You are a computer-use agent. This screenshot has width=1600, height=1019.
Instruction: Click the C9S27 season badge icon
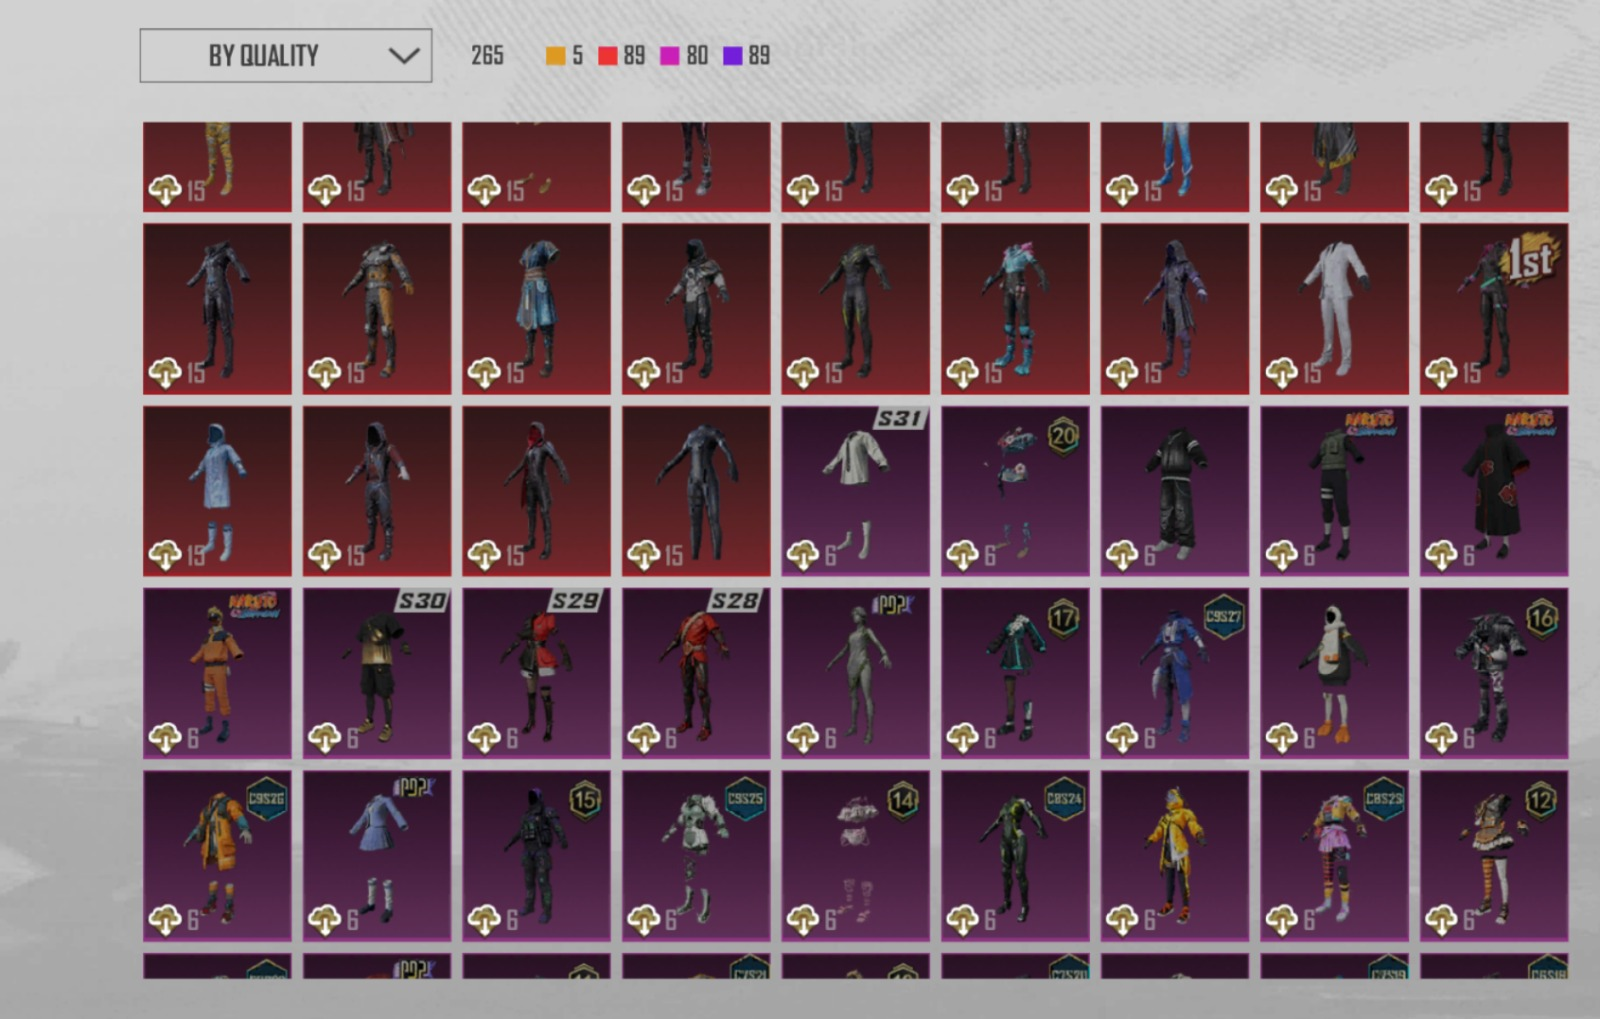[x=1223, y=617]
